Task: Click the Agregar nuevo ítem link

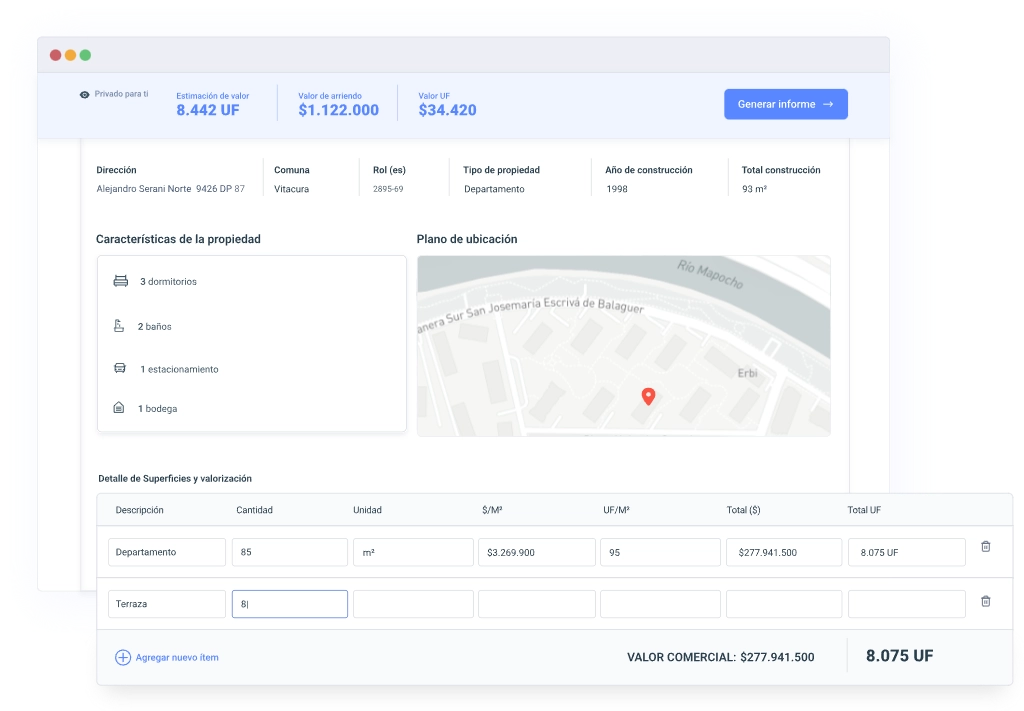Action: (x=177, y=657)
